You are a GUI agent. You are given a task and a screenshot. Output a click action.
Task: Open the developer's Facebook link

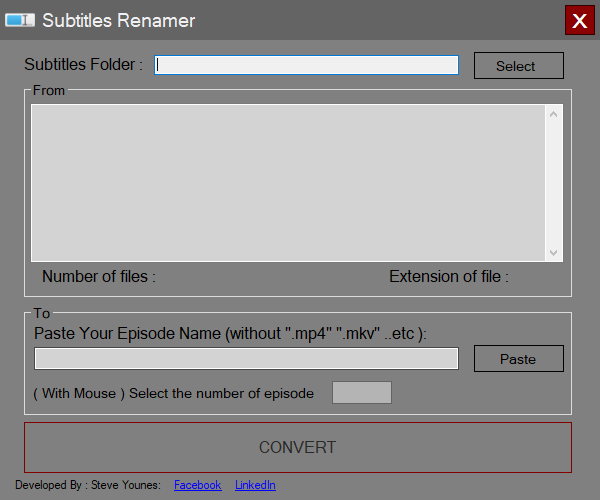pyautogui.click(x=197, y=485)
